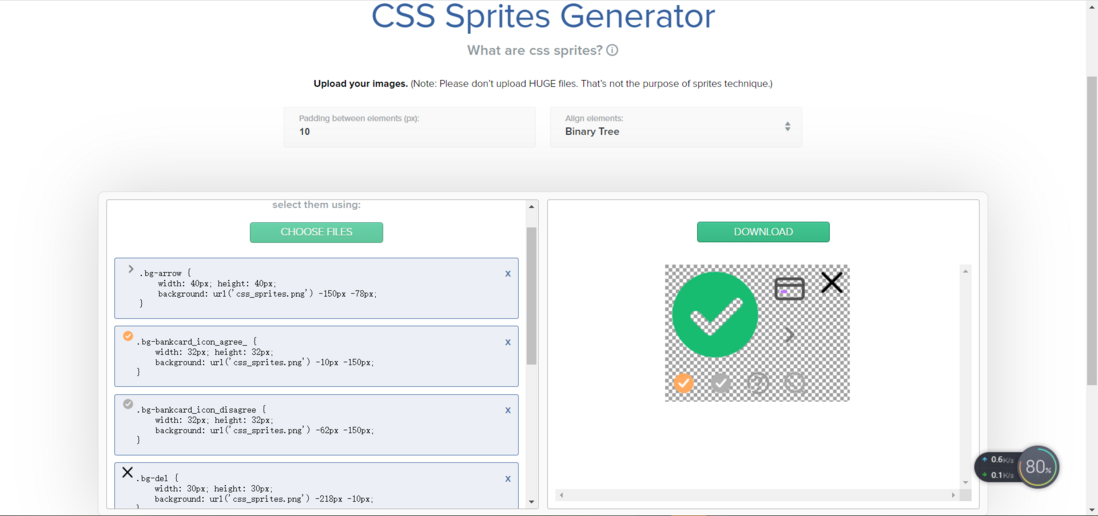Click the padding between elements input field
This screenshot has width=1098, height=516.
(x=410, y=127)
